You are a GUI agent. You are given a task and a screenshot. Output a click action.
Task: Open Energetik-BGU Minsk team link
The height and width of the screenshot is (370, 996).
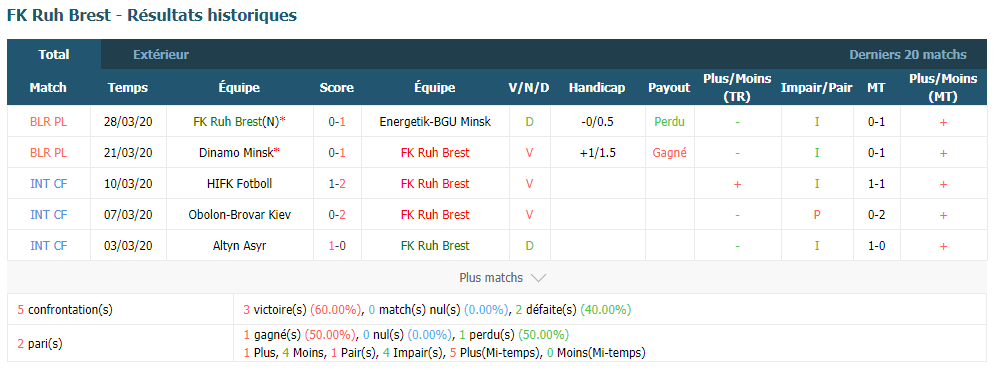point(435,121)
